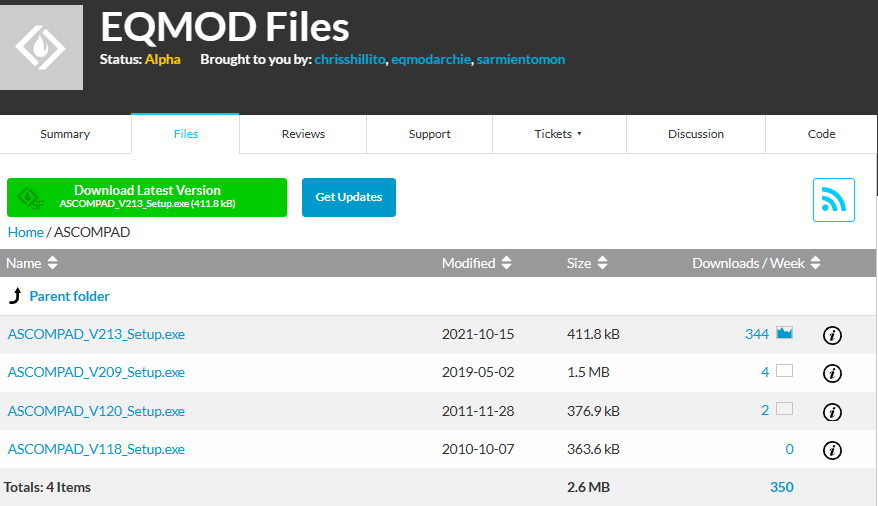Open download stats chart for V213 row

click(784, 333)
